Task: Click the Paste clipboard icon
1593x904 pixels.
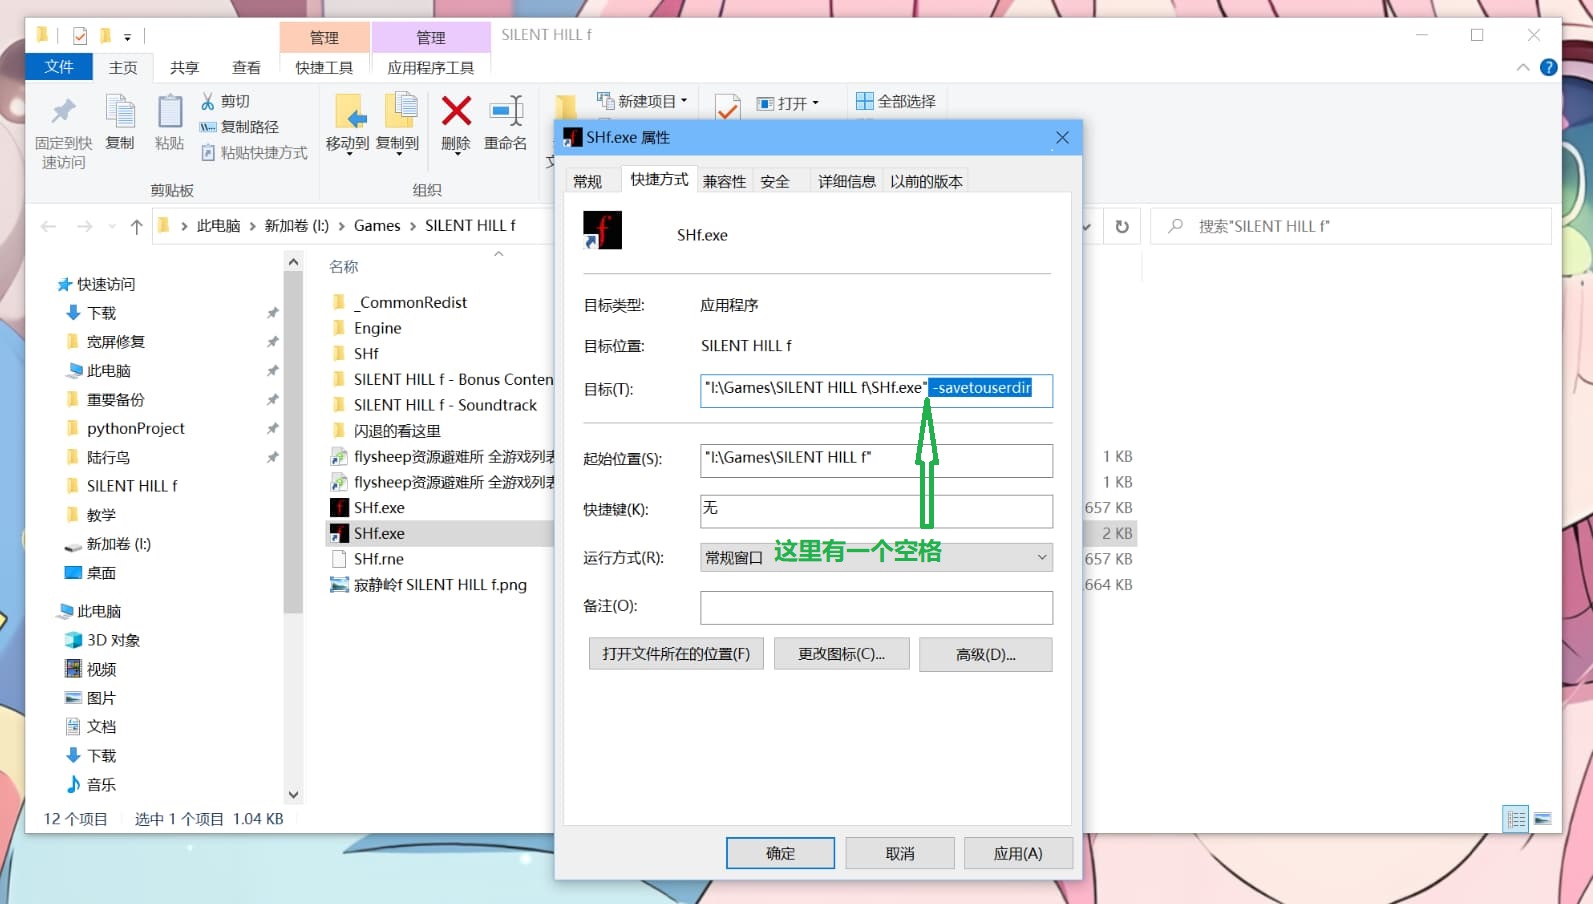Action: click(x=169, y=112)
